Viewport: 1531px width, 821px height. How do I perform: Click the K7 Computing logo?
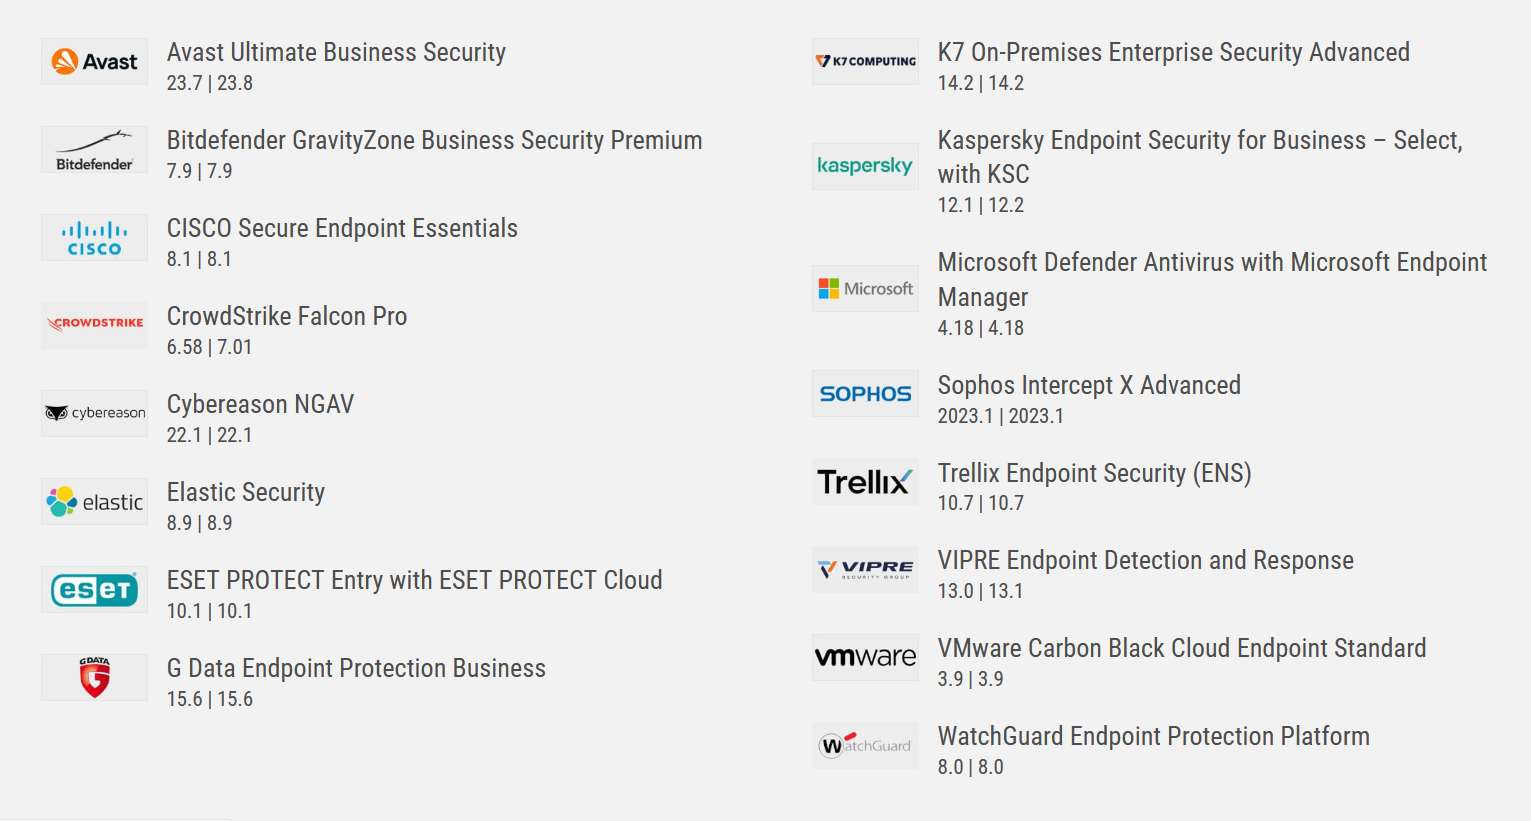(x=865, y=62)
